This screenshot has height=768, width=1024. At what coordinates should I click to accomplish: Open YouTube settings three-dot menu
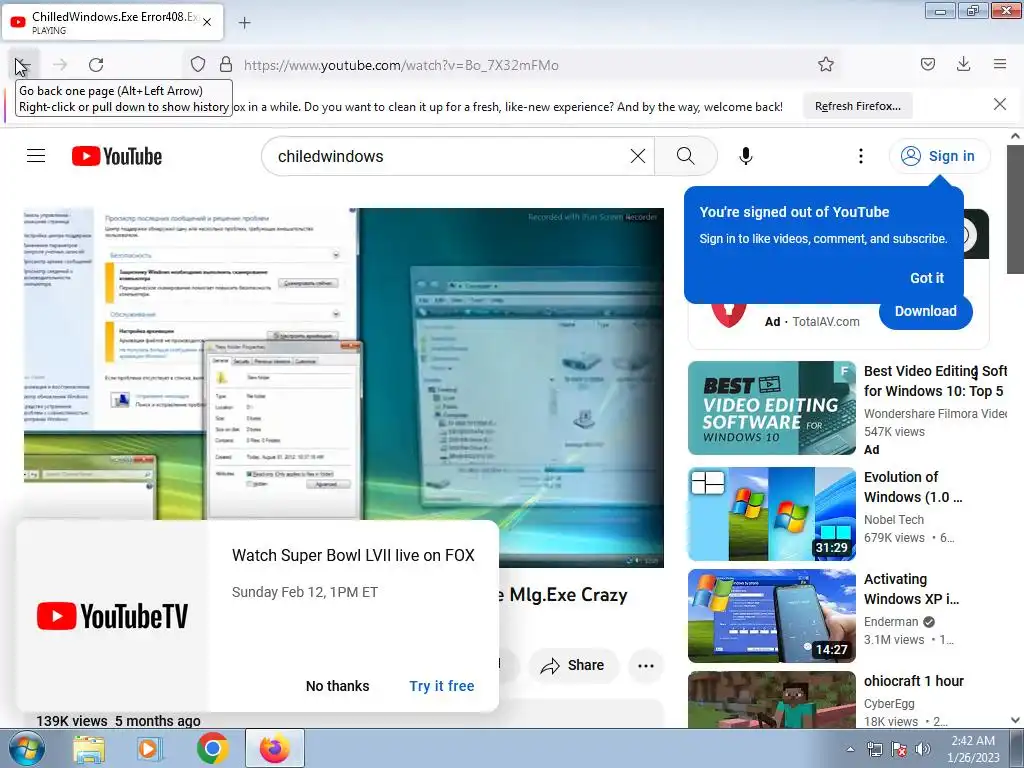coord(861,156)
